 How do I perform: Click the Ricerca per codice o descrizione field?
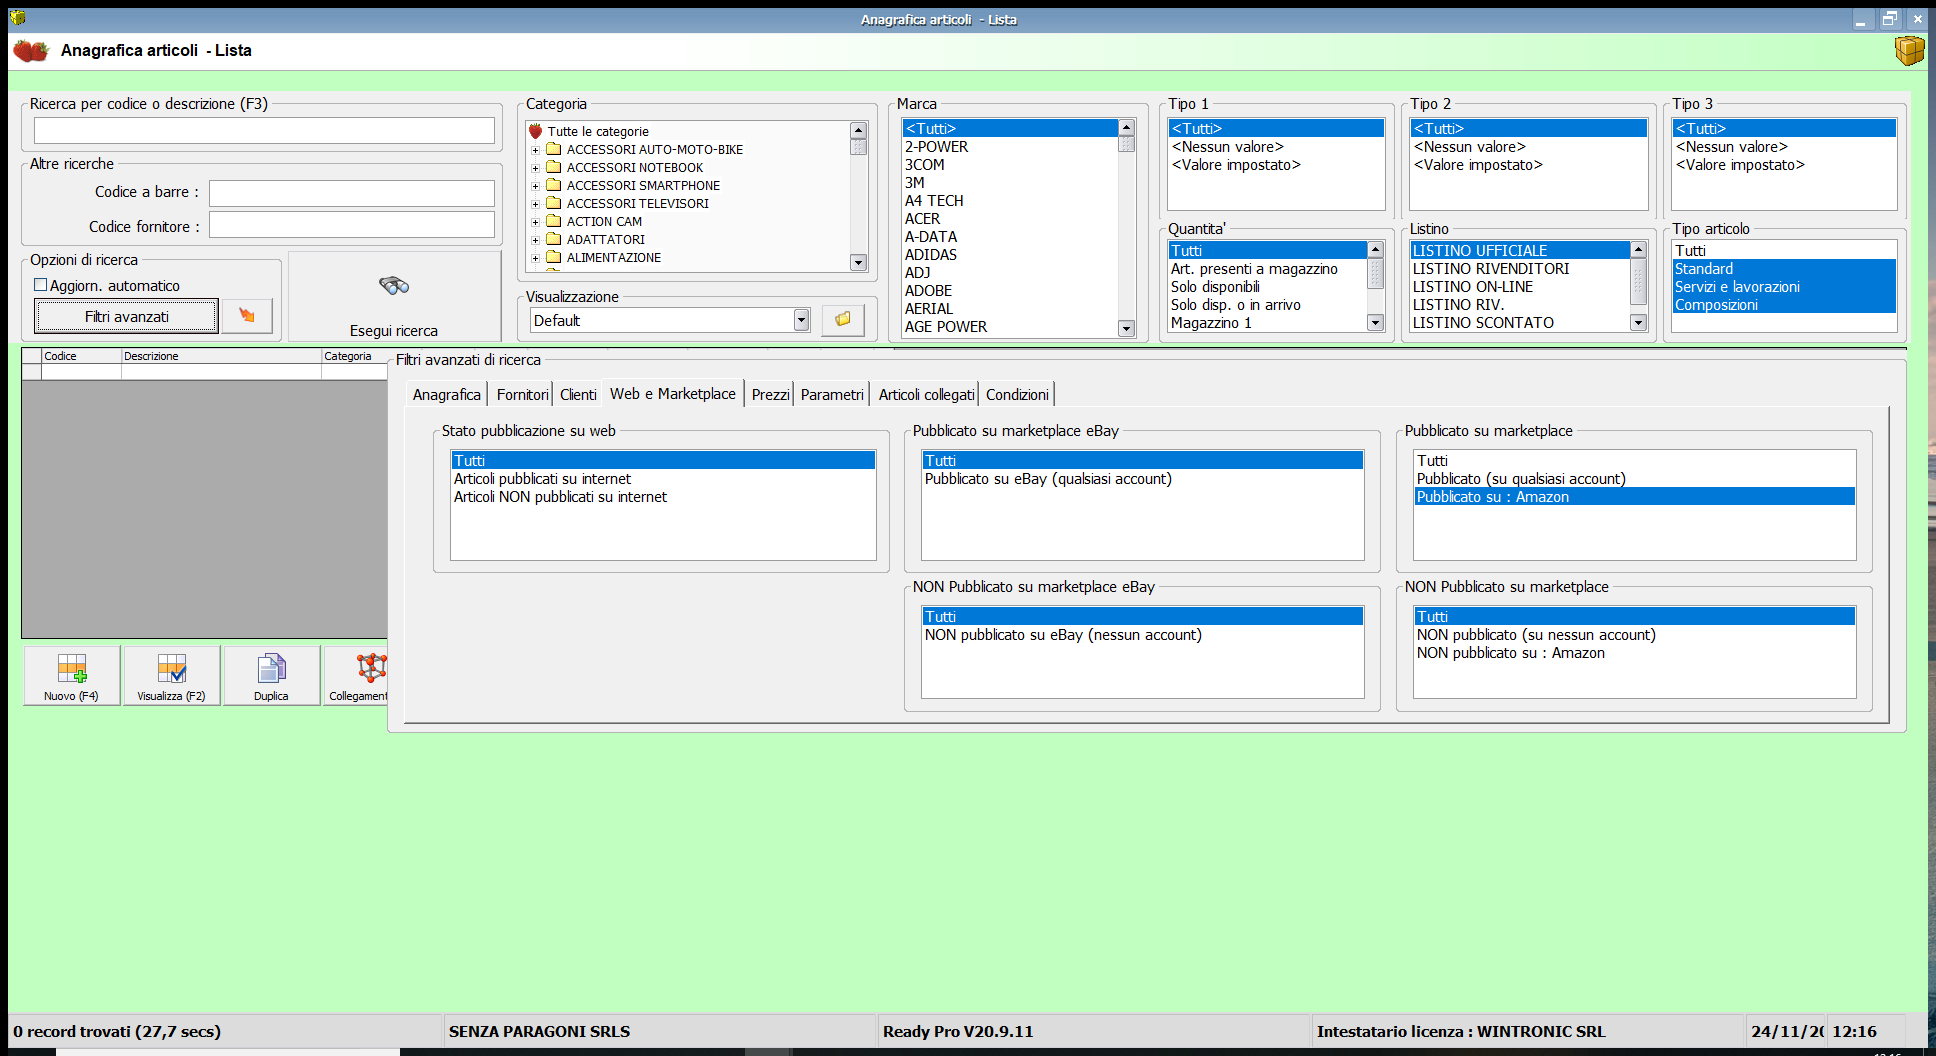[x=264, y=131]
